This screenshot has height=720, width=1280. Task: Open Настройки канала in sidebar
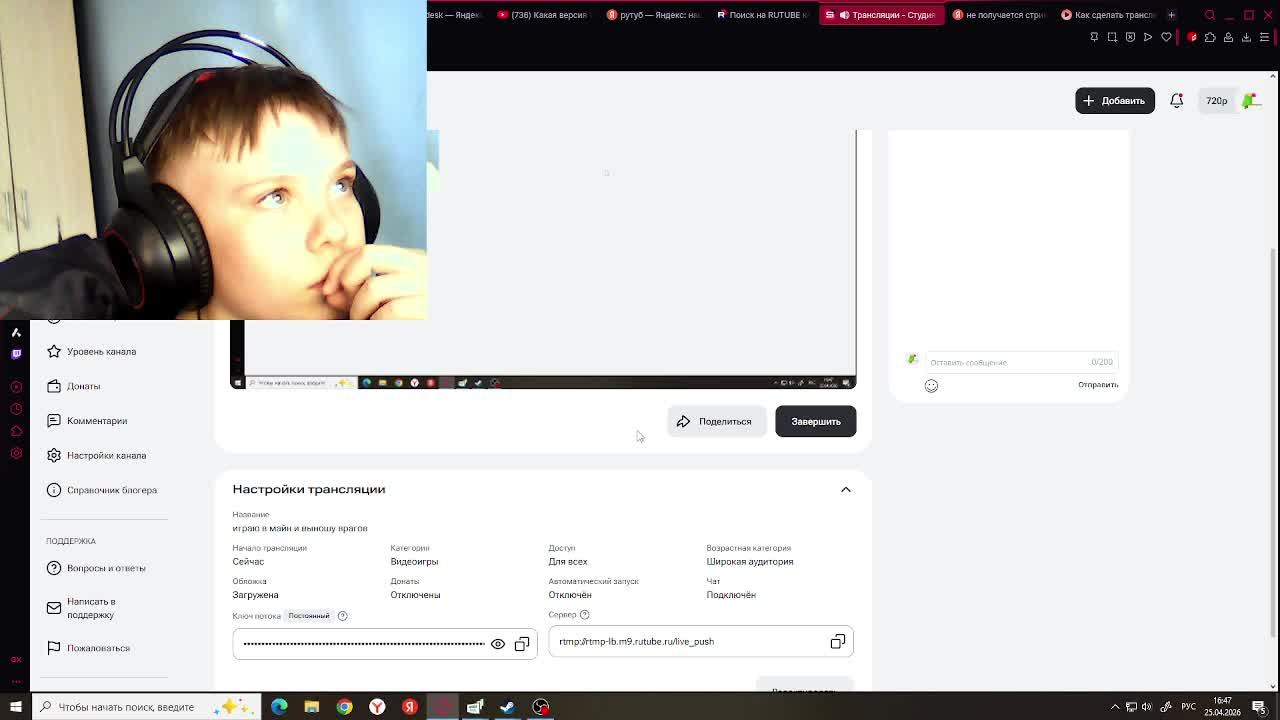pos(96,455)
